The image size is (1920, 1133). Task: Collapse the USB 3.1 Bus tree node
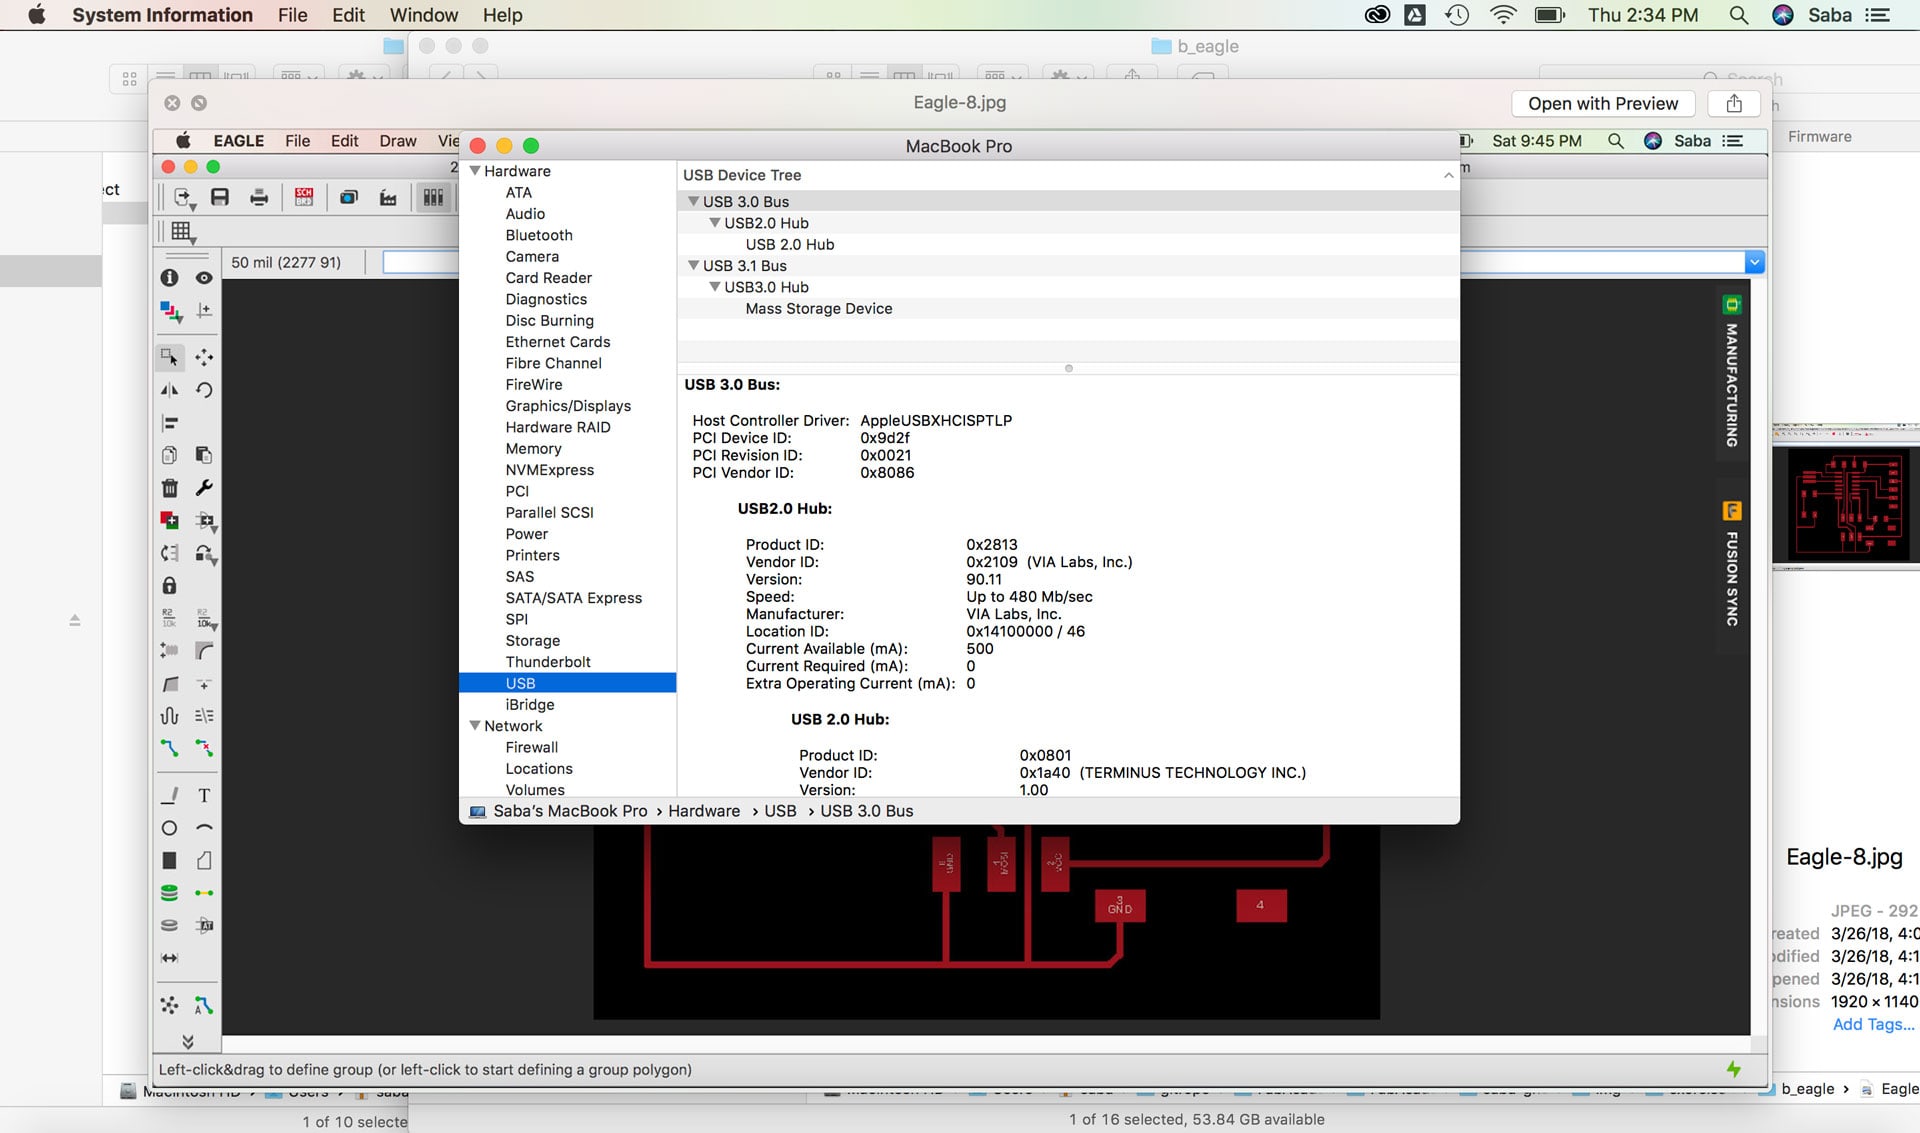click(x=693, y=265)
